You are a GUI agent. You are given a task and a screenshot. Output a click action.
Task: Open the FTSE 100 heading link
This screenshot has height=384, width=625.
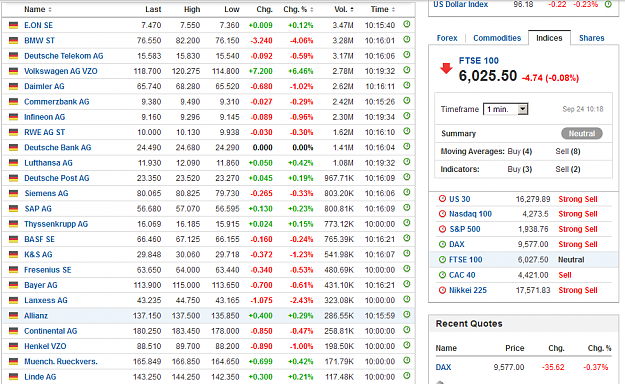coord(479,61)
